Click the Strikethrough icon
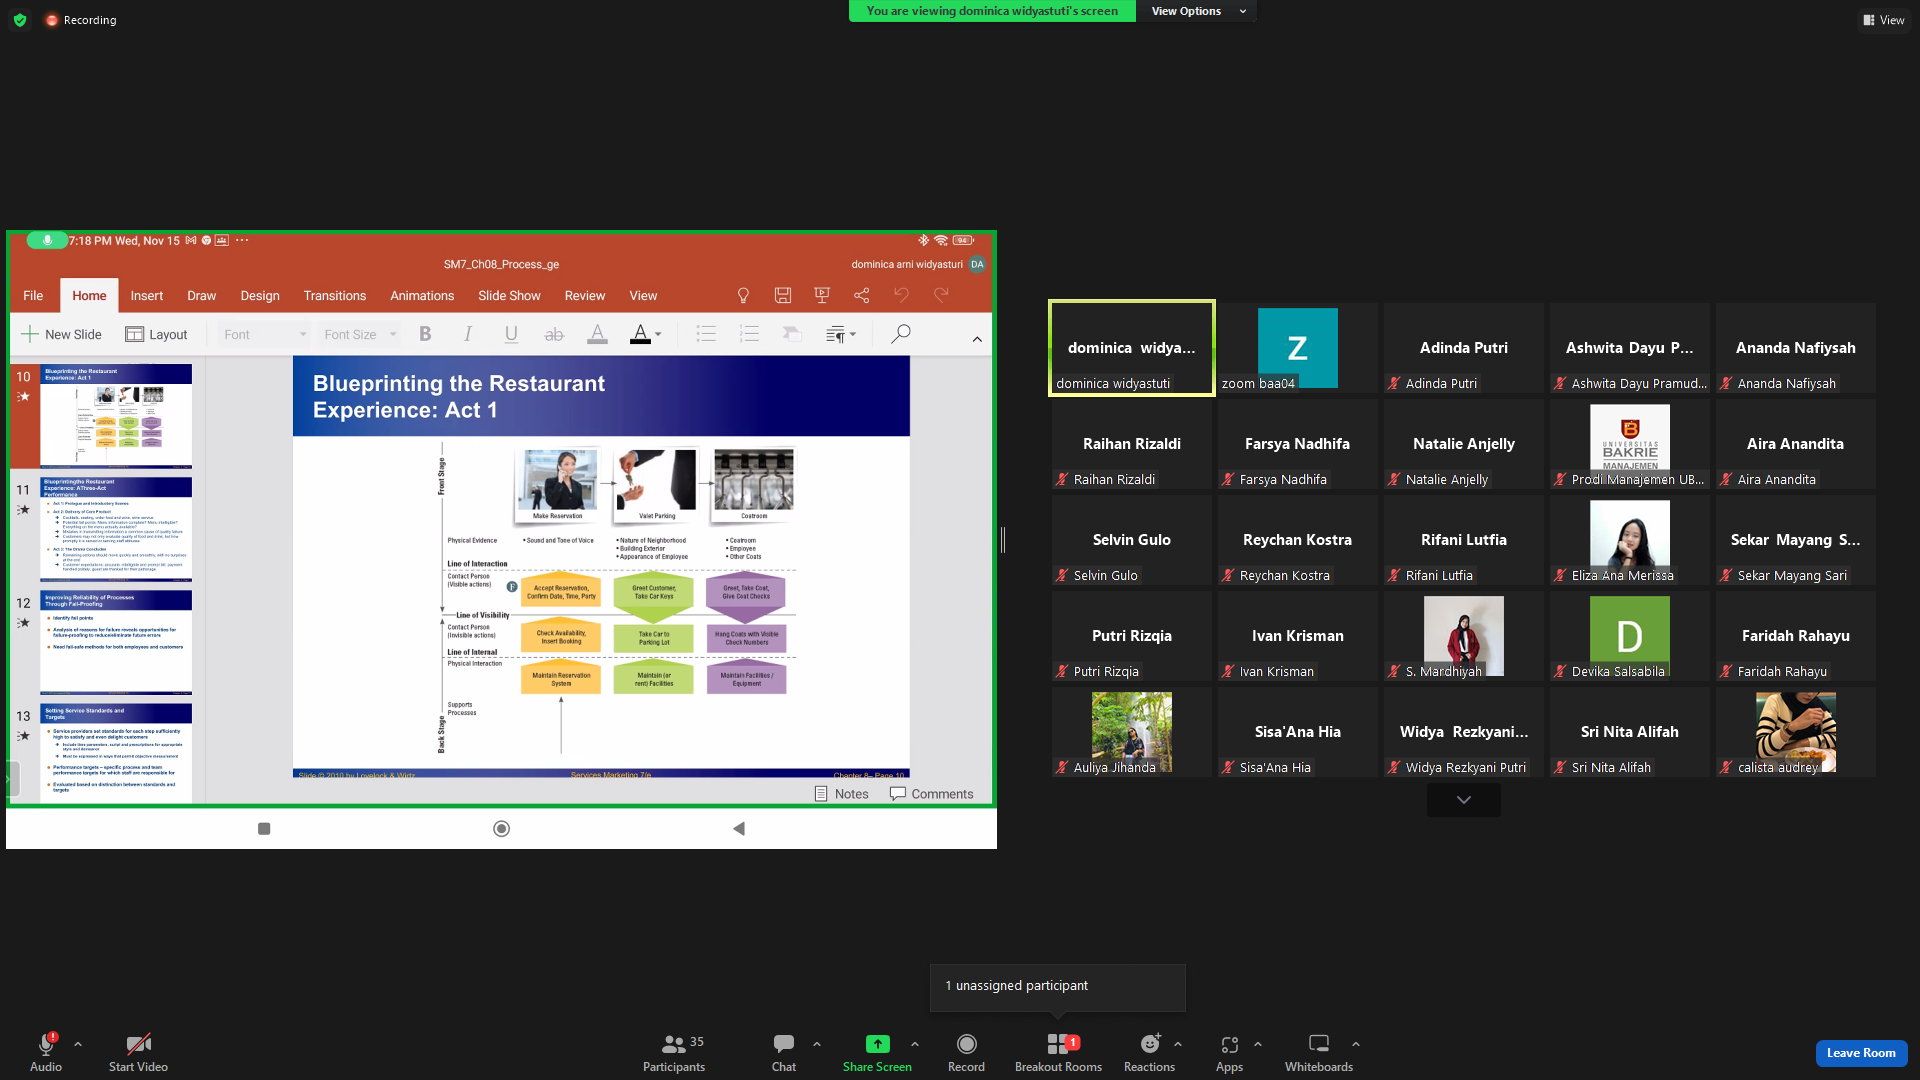This screenshot has width=1920, height=1080. (554, 334)
